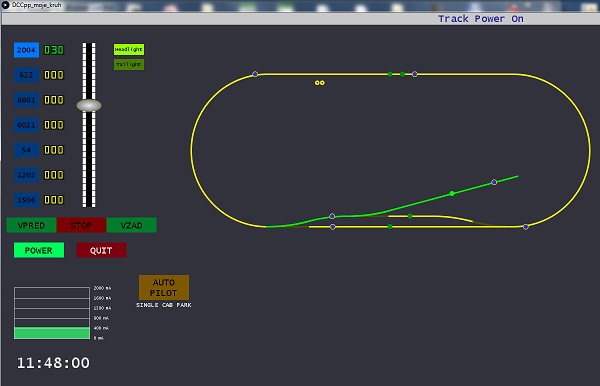Click the green current meter bar
The height and width of the screenshot is (386, 600).
point(52,333)
